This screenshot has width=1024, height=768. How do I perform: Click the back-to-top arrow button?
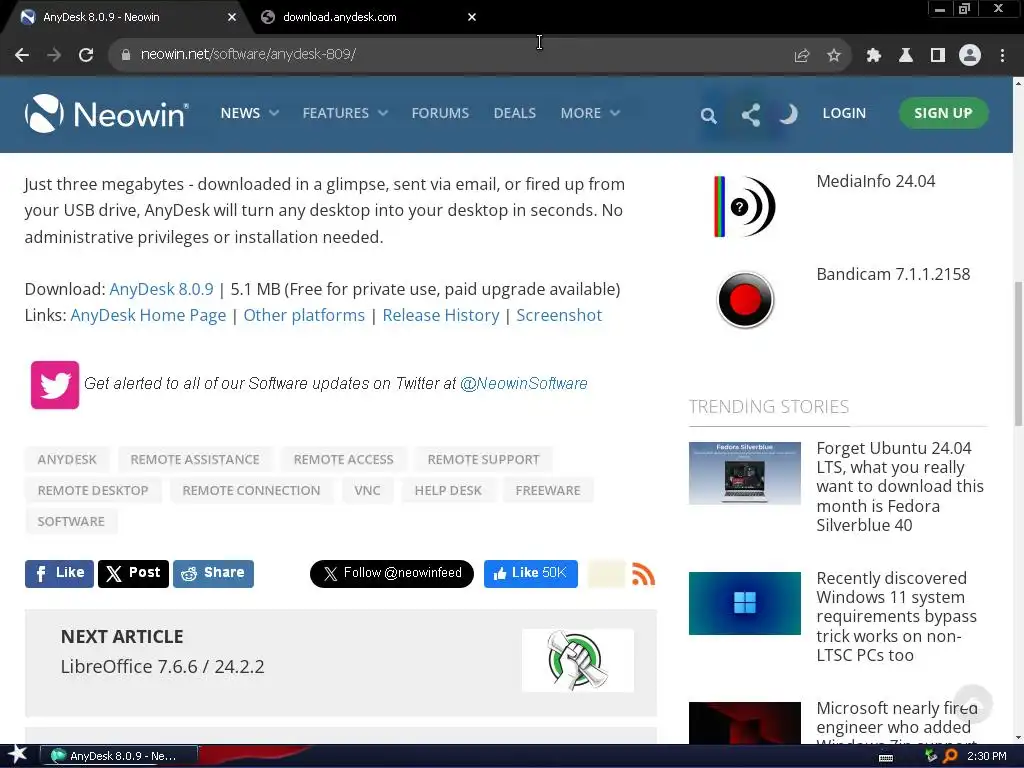(973, 704)
